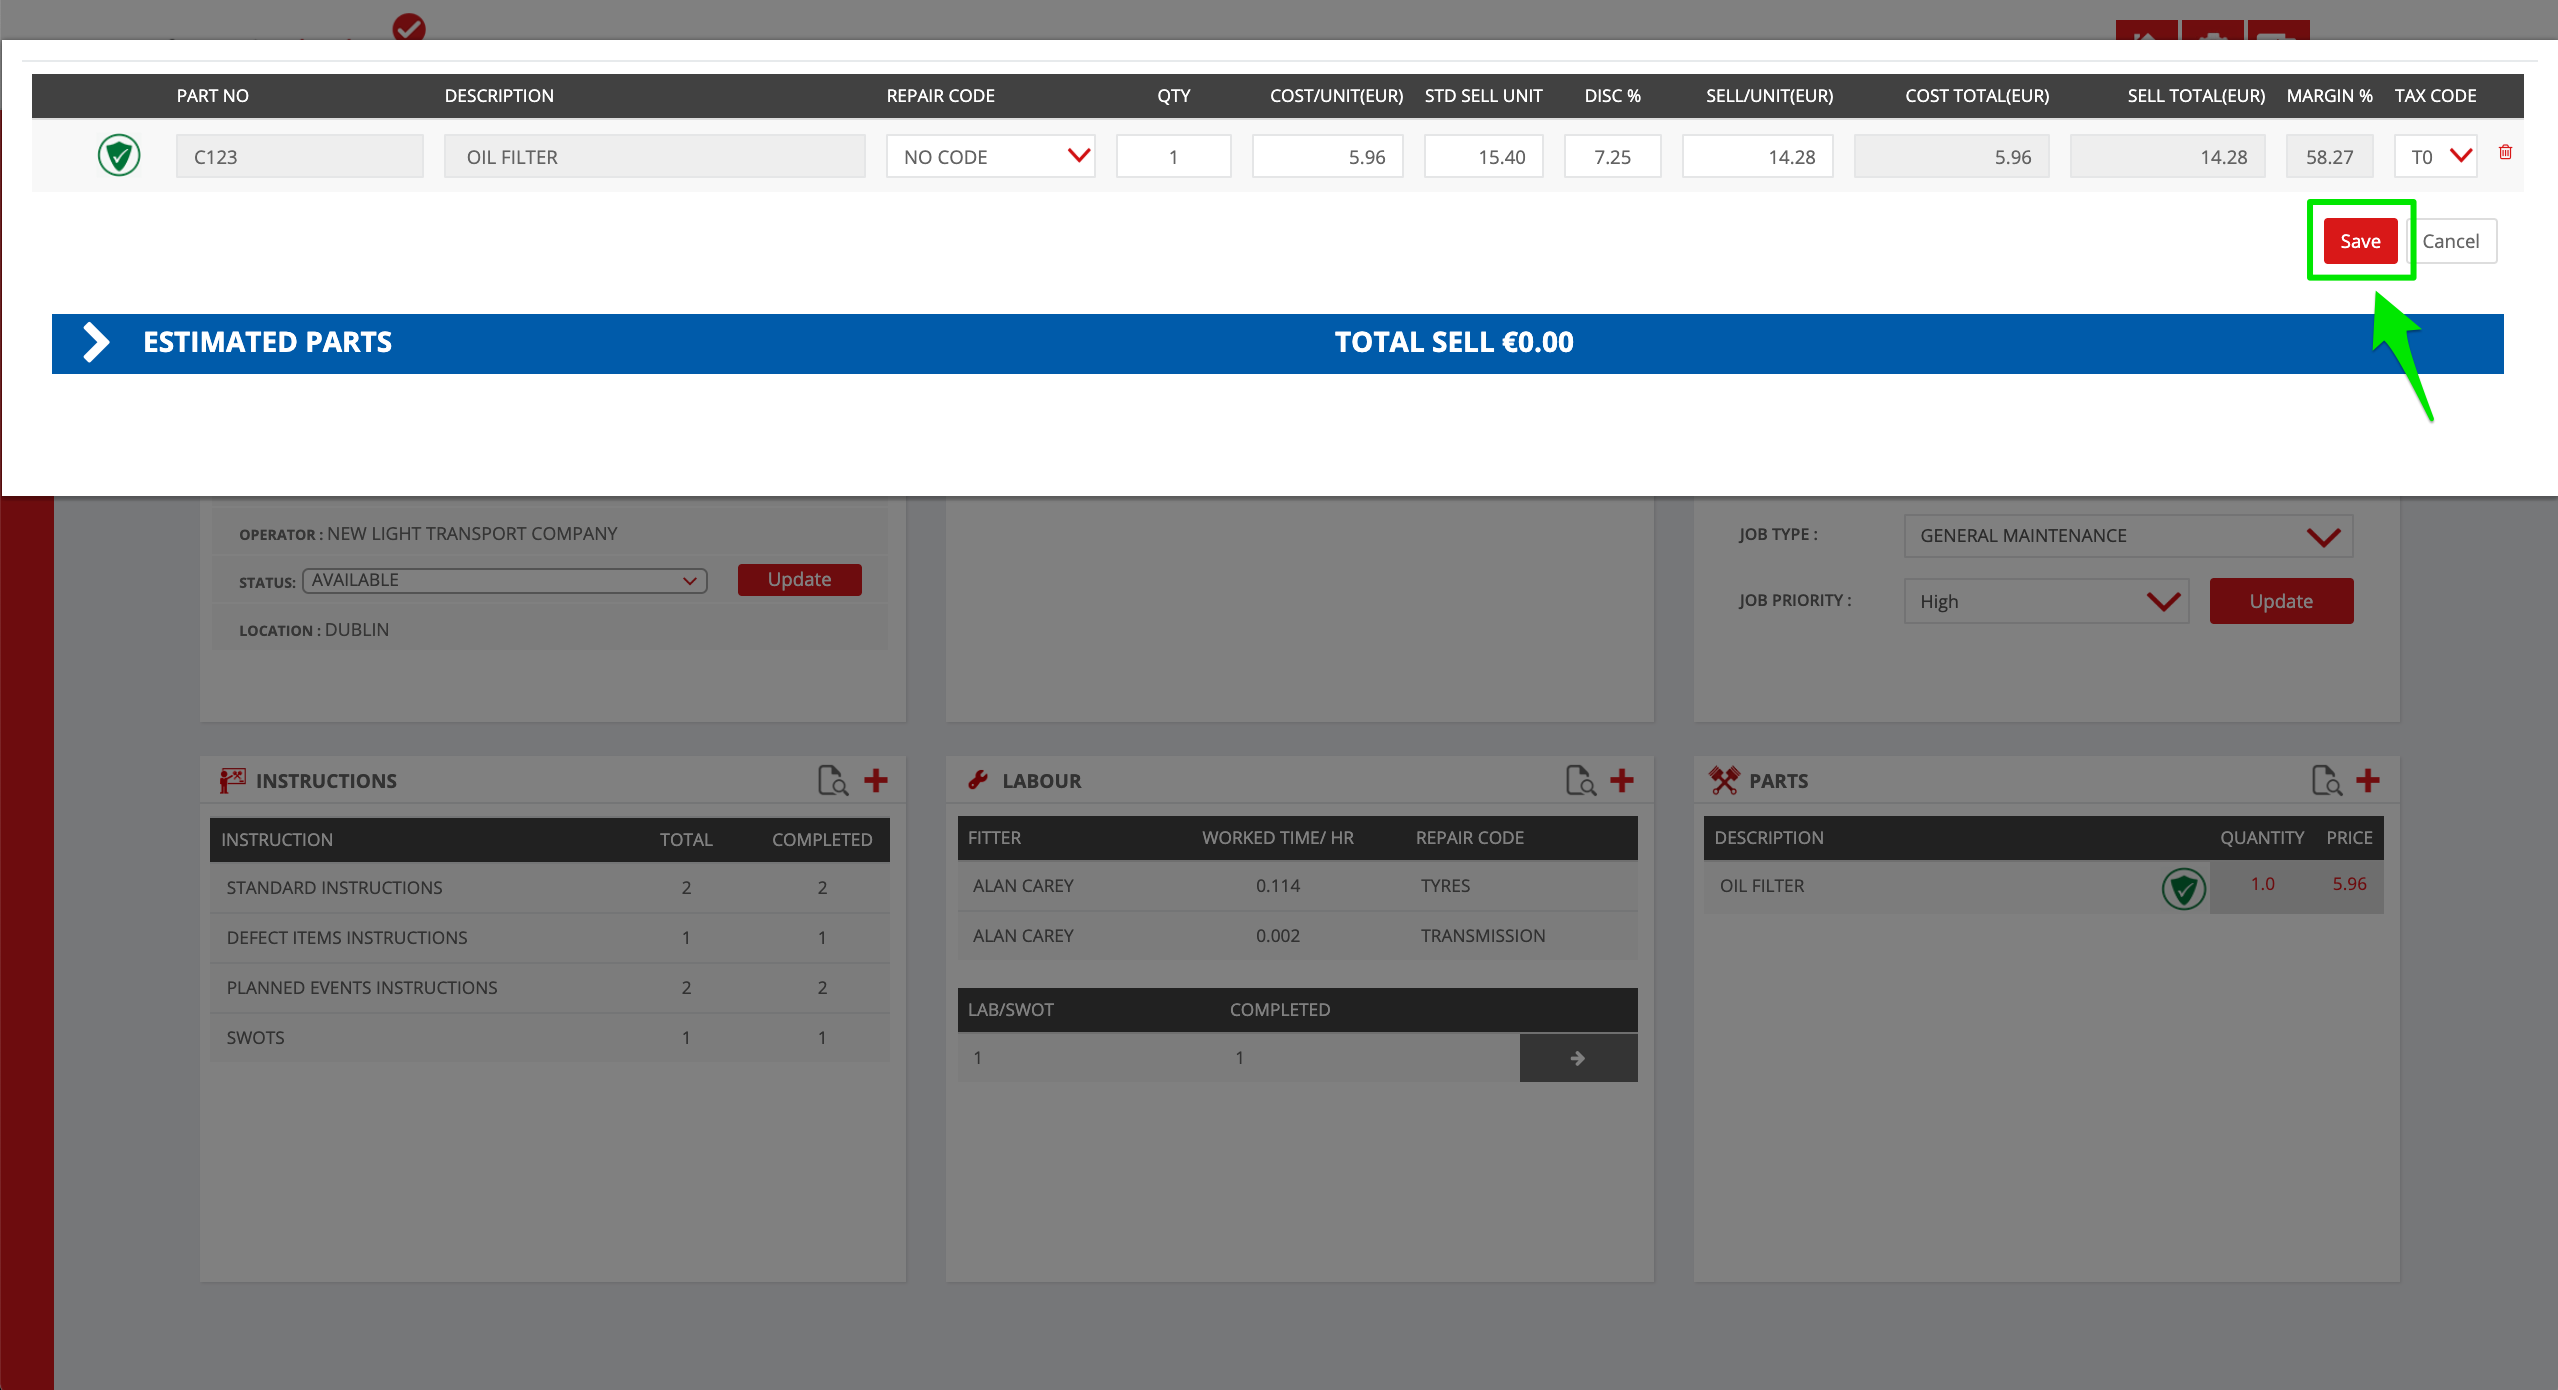Select ALAN CAREY TRANSMISSION labour row

point(1297,936)
